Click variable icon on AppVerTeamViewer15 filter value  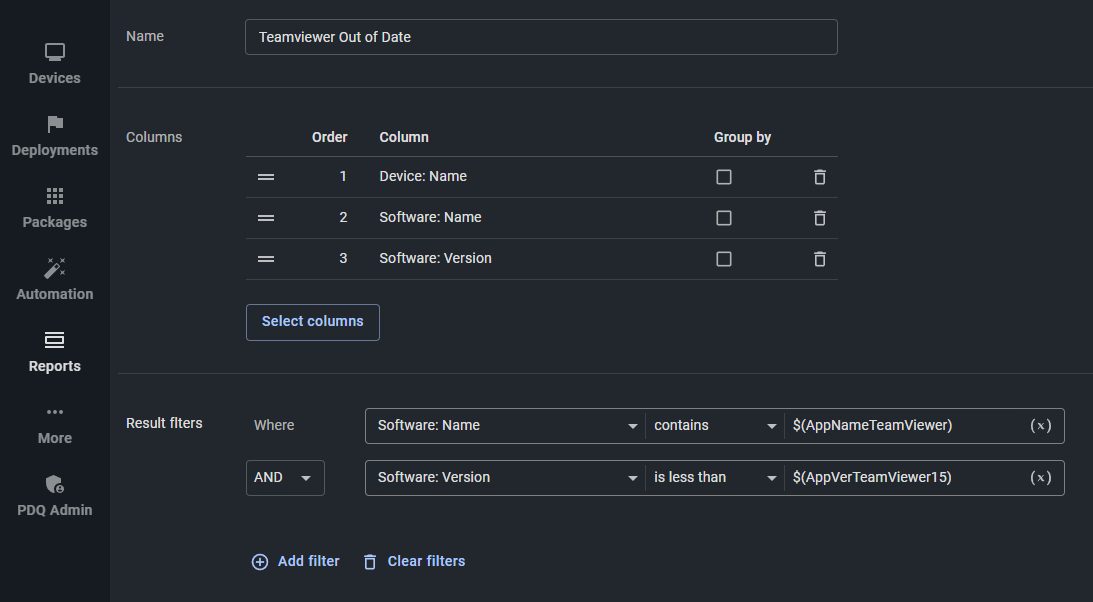(1041, 477)
